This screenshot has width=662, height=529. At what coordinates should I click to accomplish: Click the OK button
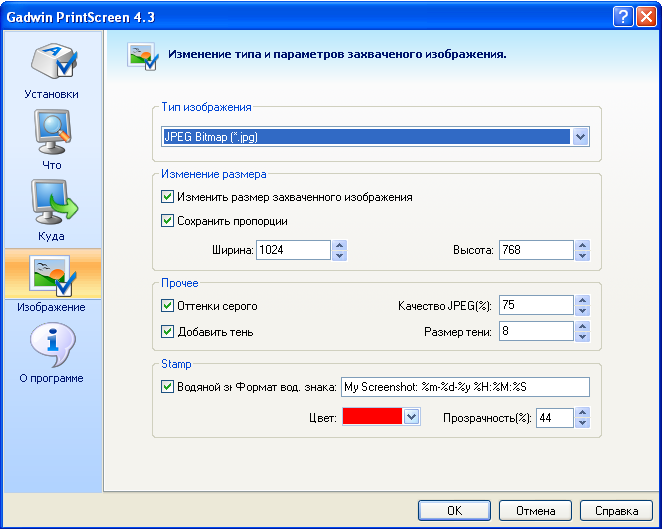[454, 511]
